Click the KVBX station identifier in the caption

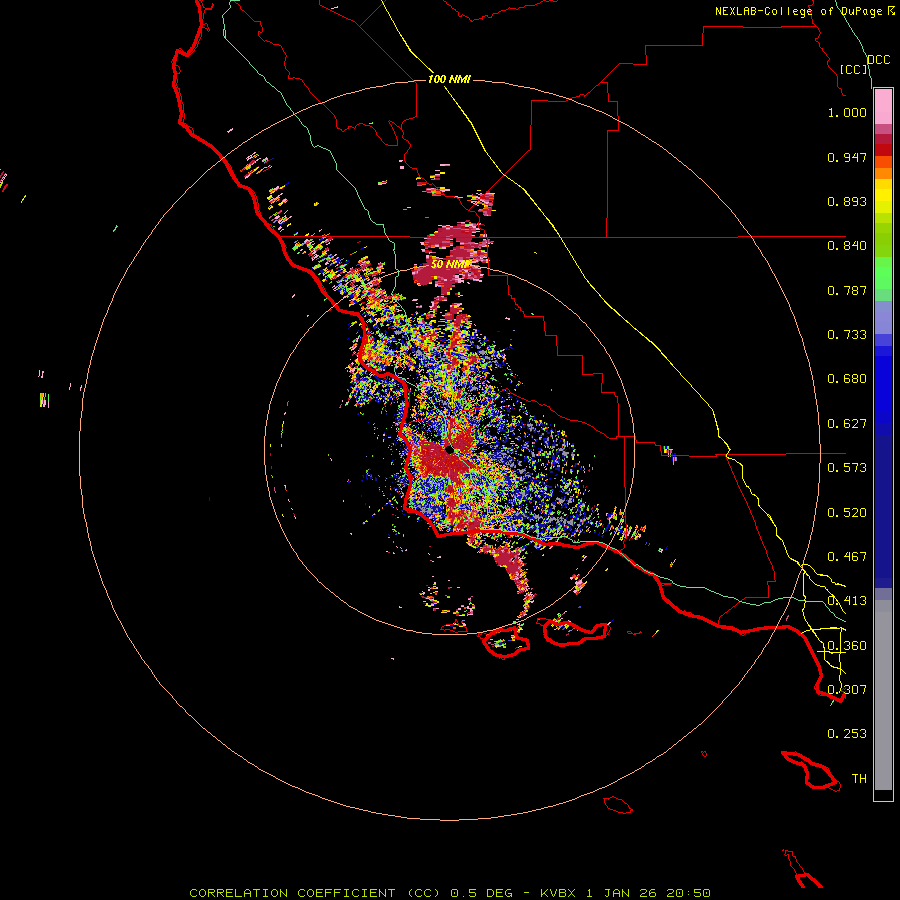[x=557, y=893]
